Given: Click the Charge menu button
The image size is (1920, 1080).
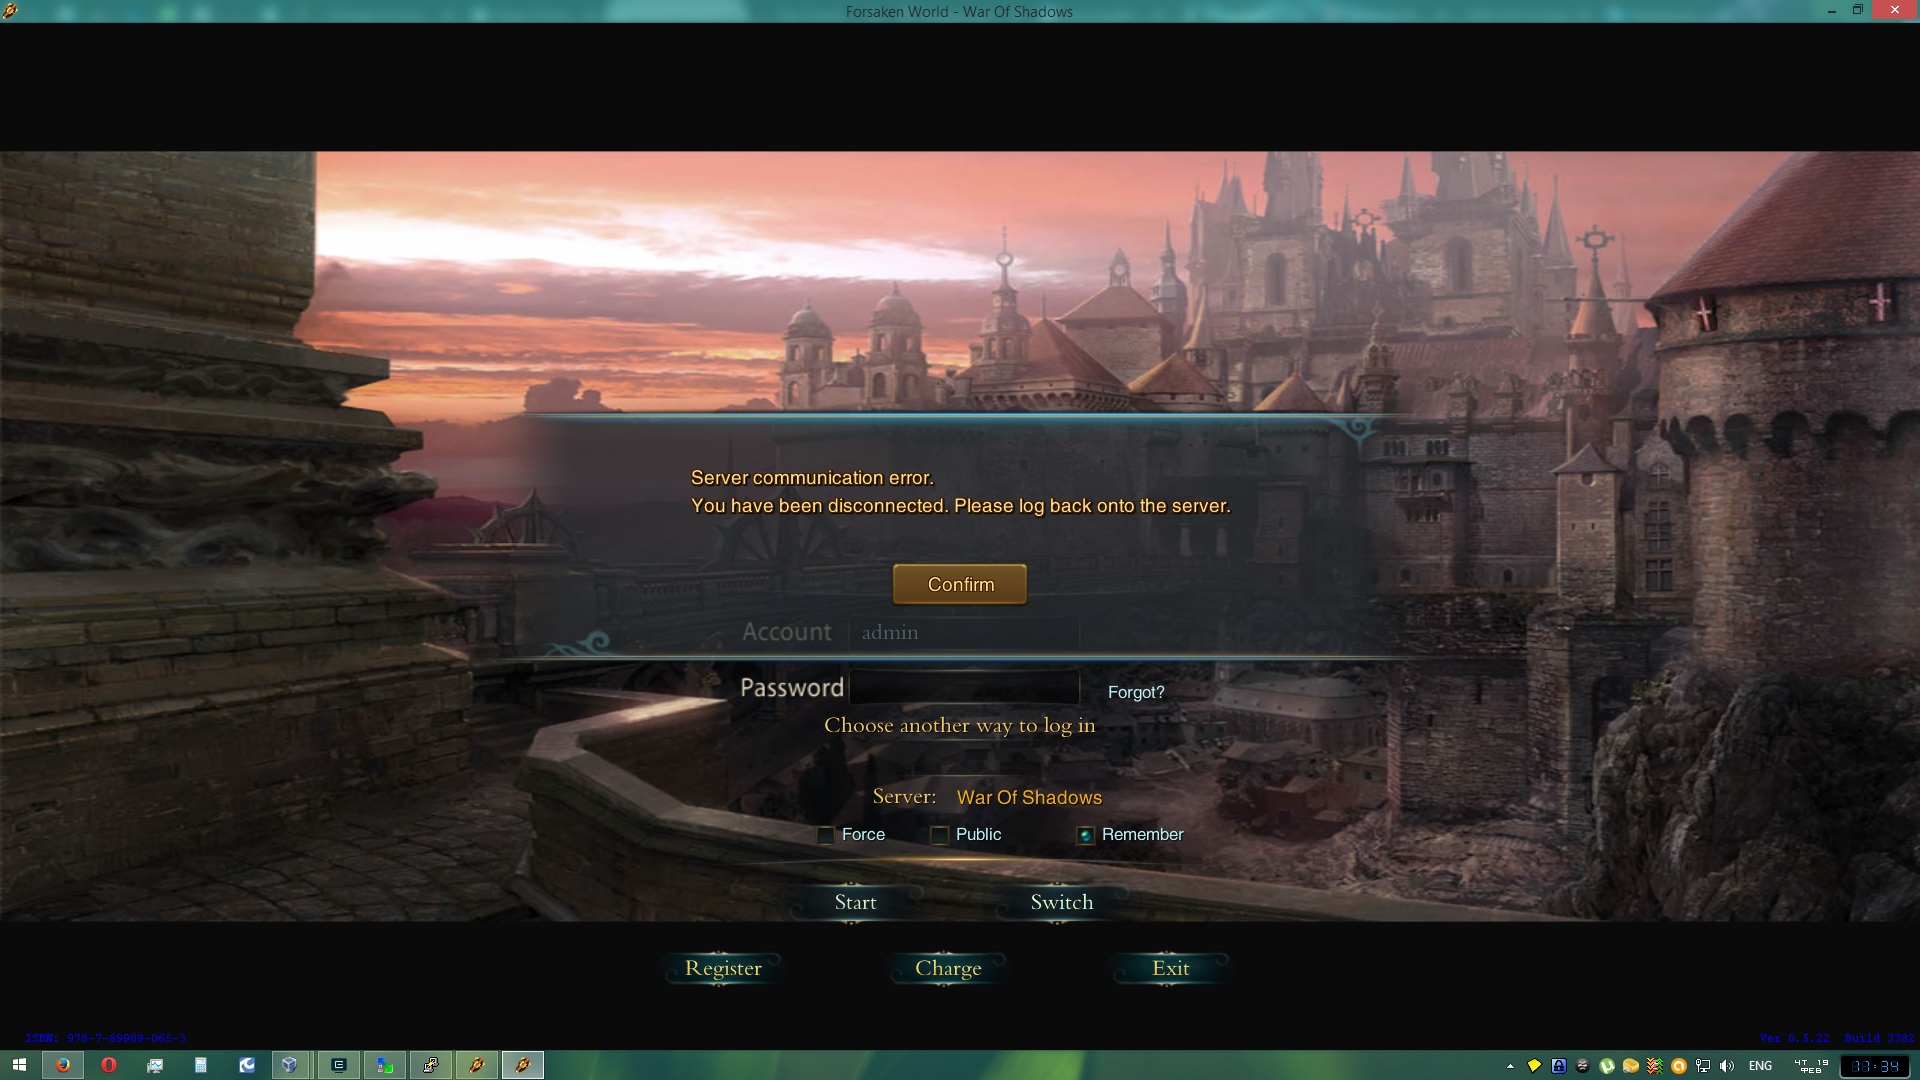Looking at the screenshot, I should coord(948,968).
